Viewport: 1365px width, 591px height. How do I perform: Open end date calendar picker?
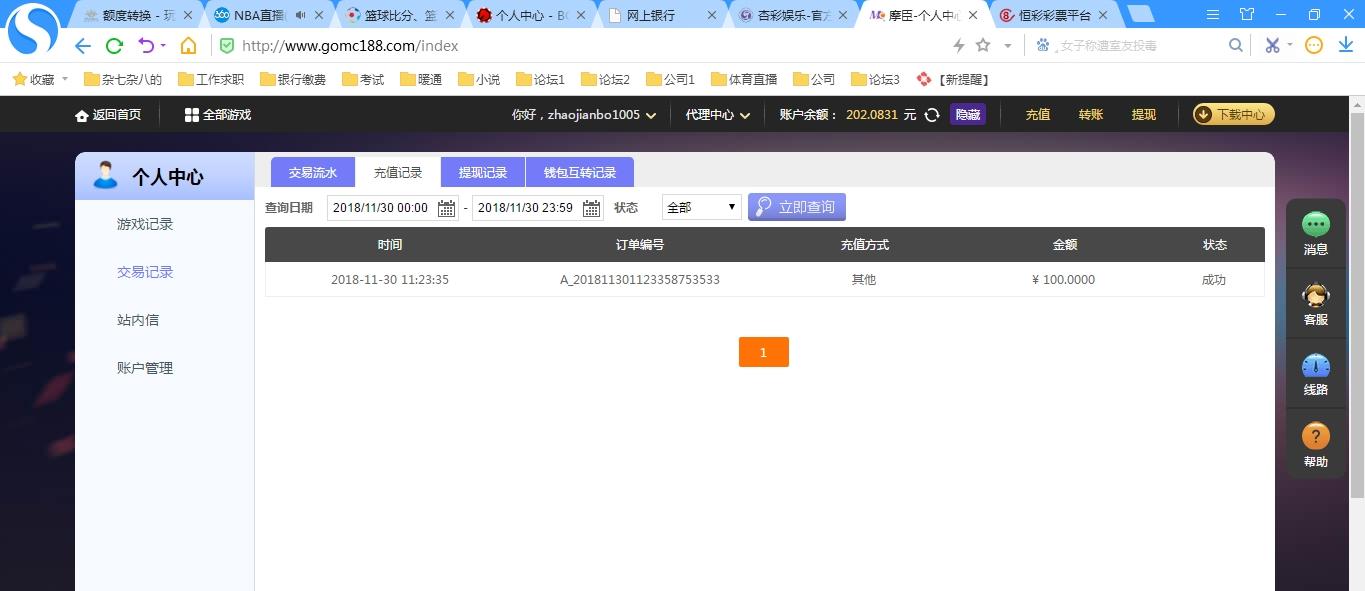[591, 208]
